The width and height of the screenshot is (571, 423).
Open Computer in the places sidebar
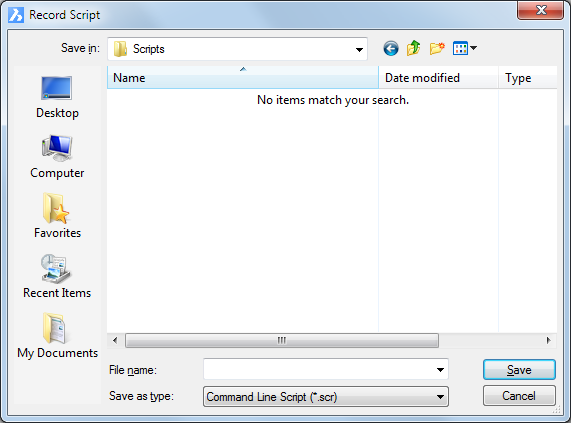tap(57, 157)
